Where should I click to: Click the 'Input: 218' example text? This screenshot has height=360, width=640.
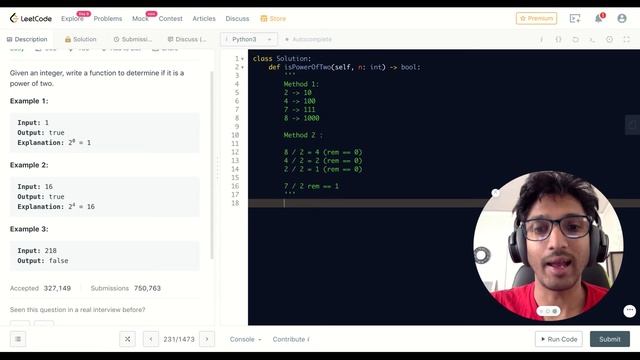click(x=37, y=250)
